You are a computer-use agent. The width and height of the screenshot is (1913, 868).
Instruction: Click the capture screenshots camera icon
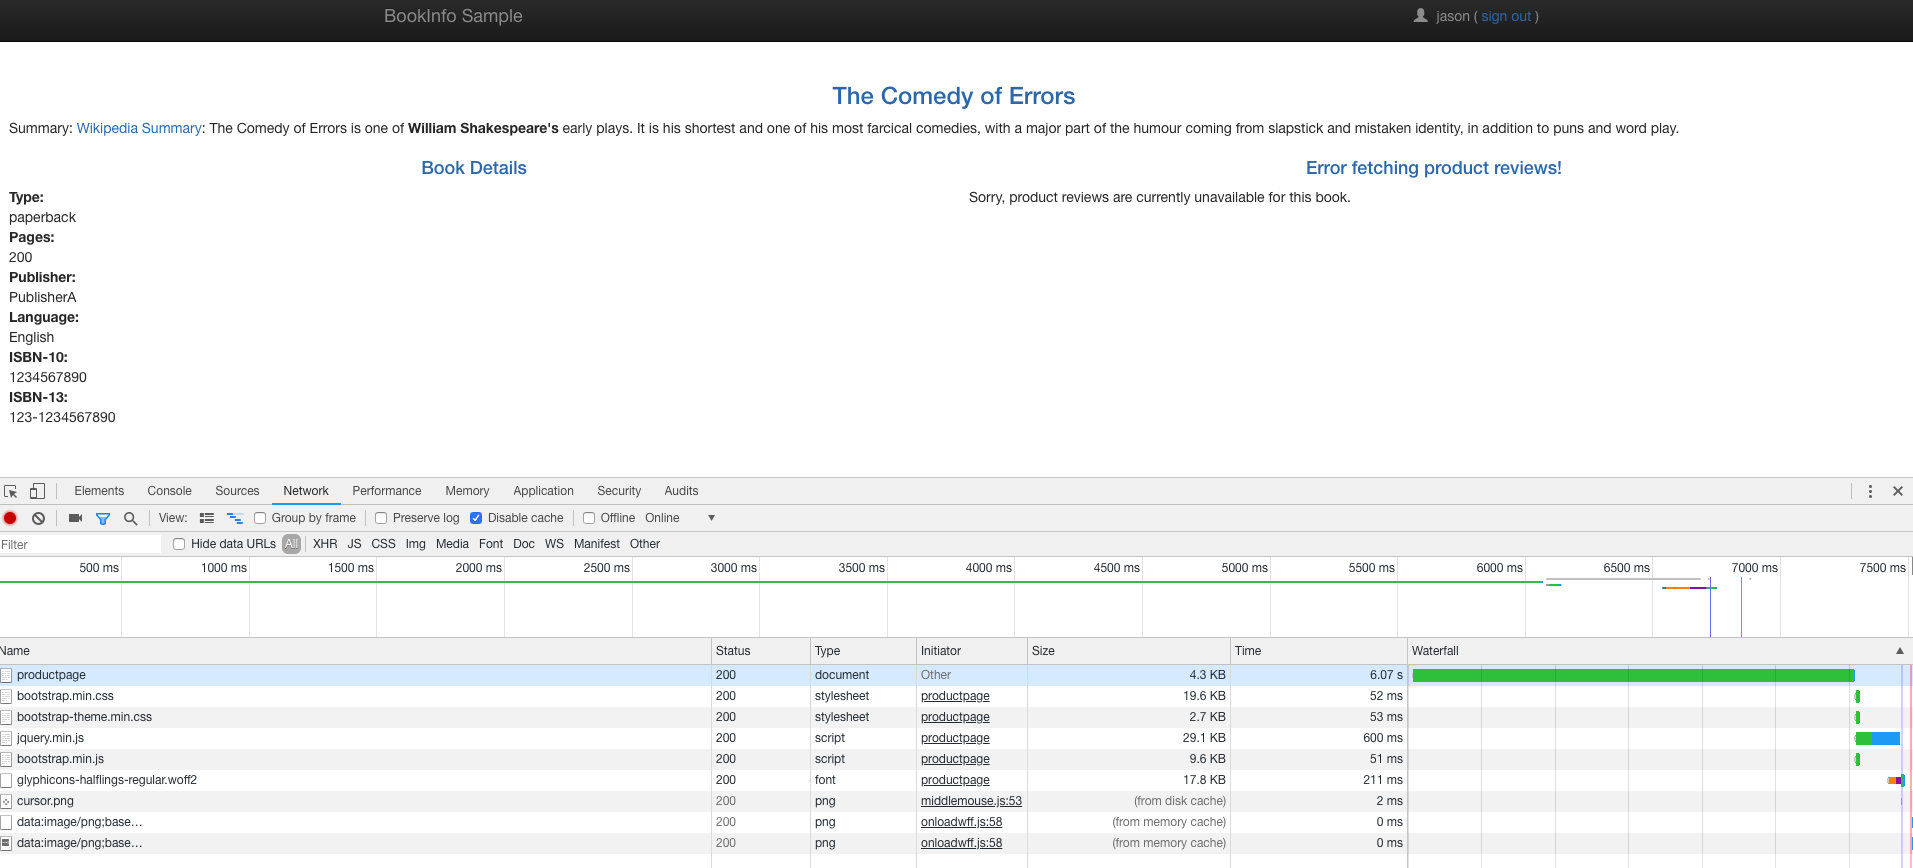coord(75,518)
